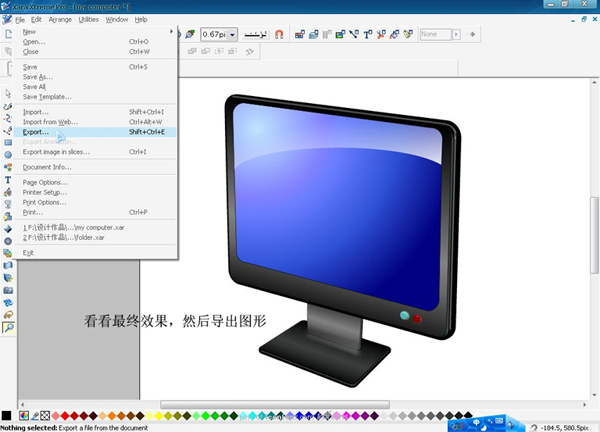This screenshot has width=600, height=432.
Task: Choose Print... menu entry
Action: click(x=95, y=212)
